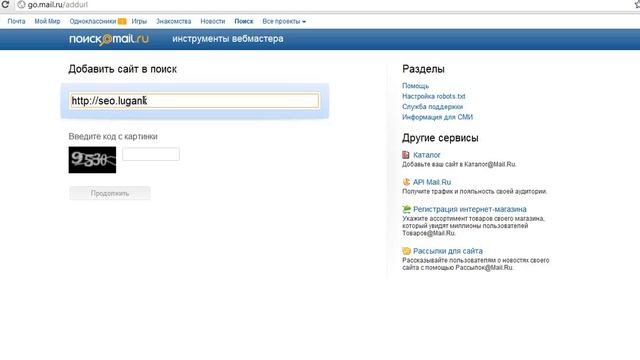
Task: Open Игры in top navigation
Action: (x=139, y=21)
